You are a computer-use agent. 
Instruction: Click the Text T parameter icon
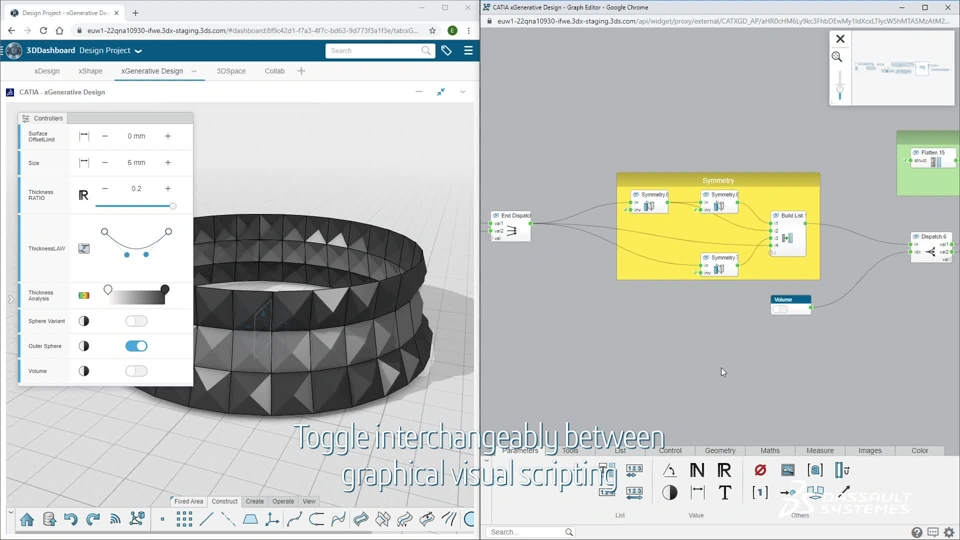(x=724, y=492)
